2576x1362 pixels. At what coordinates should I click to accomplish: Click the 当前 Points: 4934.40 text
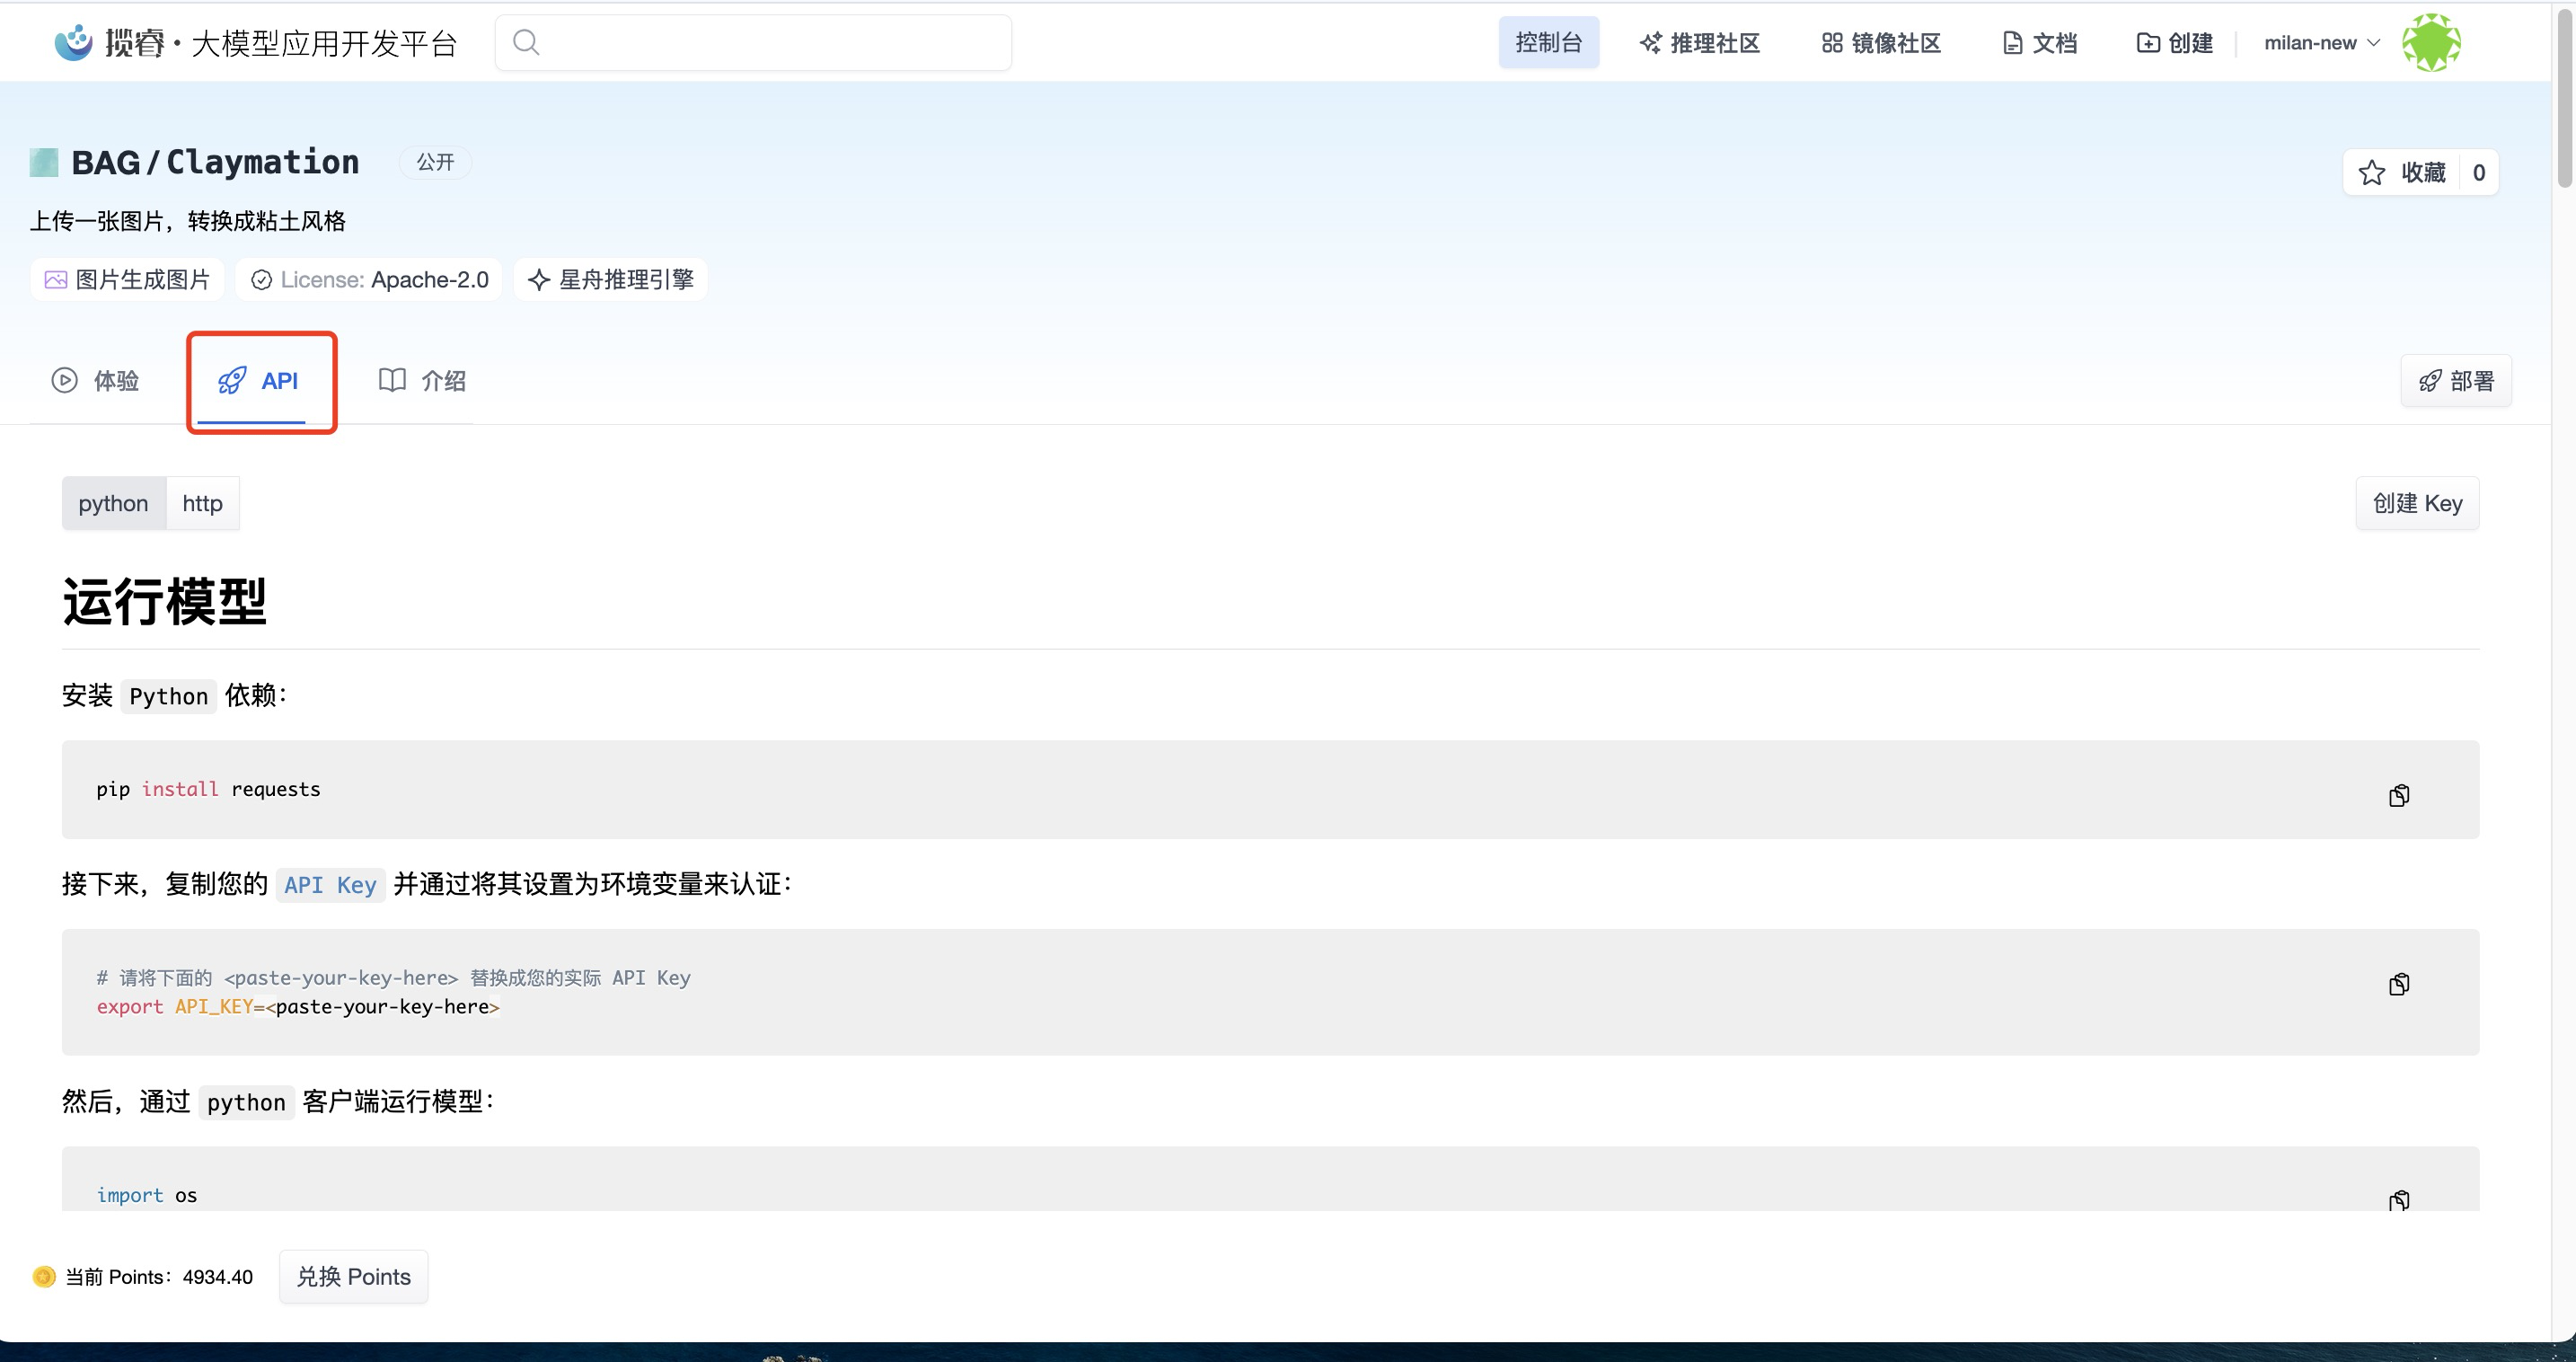pos(159,1277)
